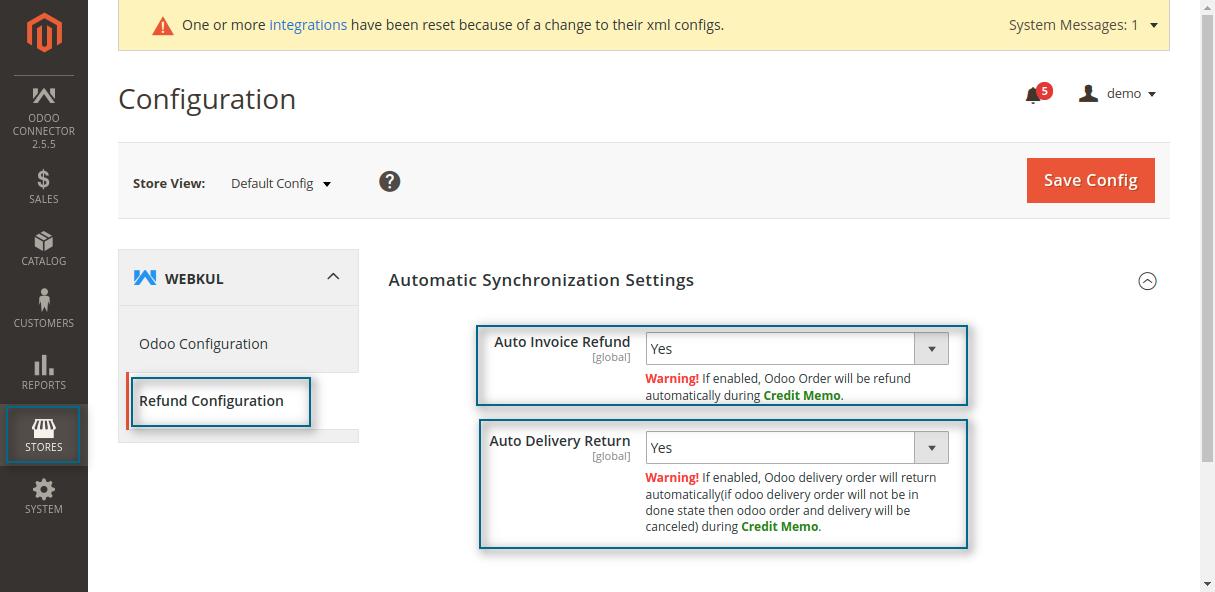This screenshot has height=592, width=1215.
Task: Click the Save Config button
Action: click(1090, 180)
